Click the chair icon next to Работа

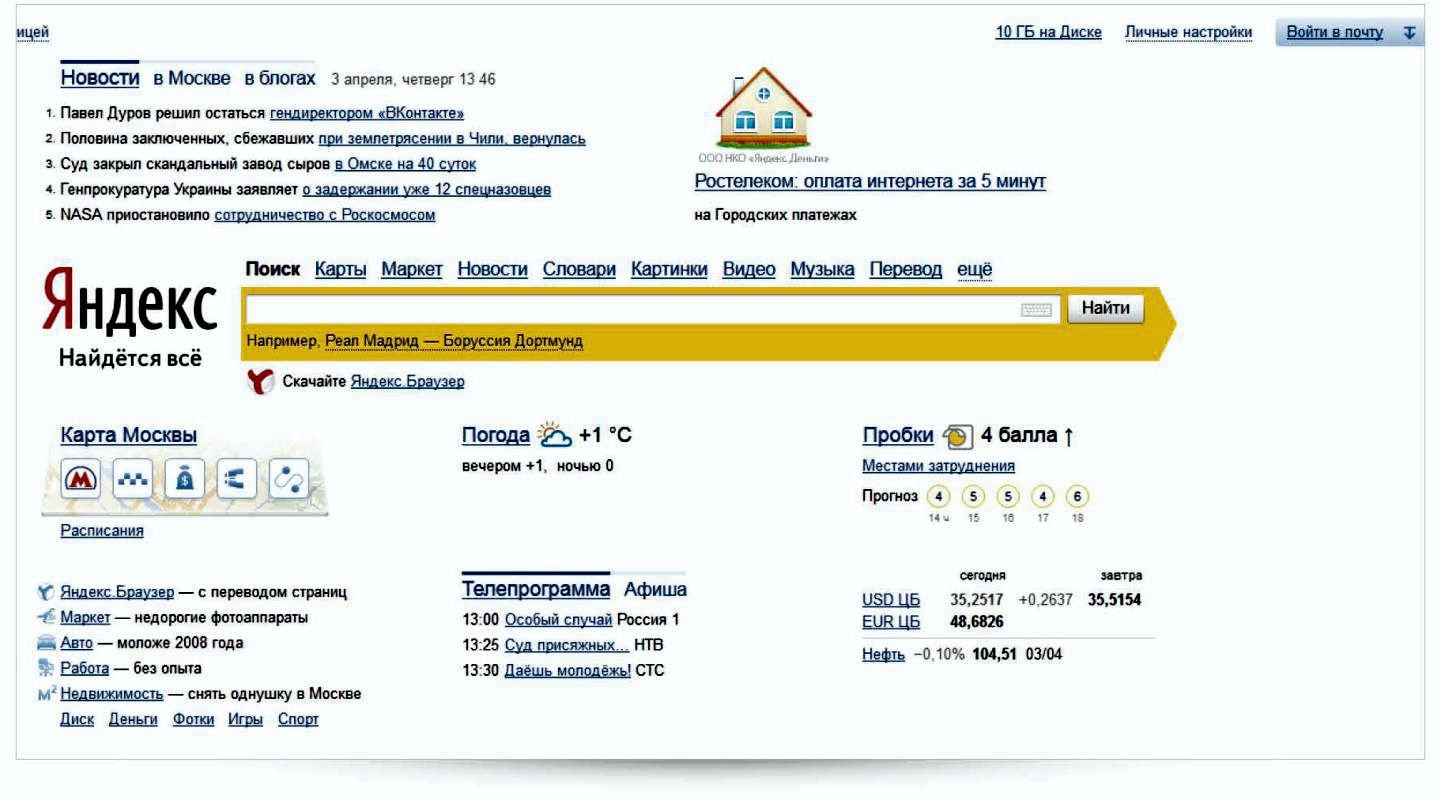coord(46,669)
